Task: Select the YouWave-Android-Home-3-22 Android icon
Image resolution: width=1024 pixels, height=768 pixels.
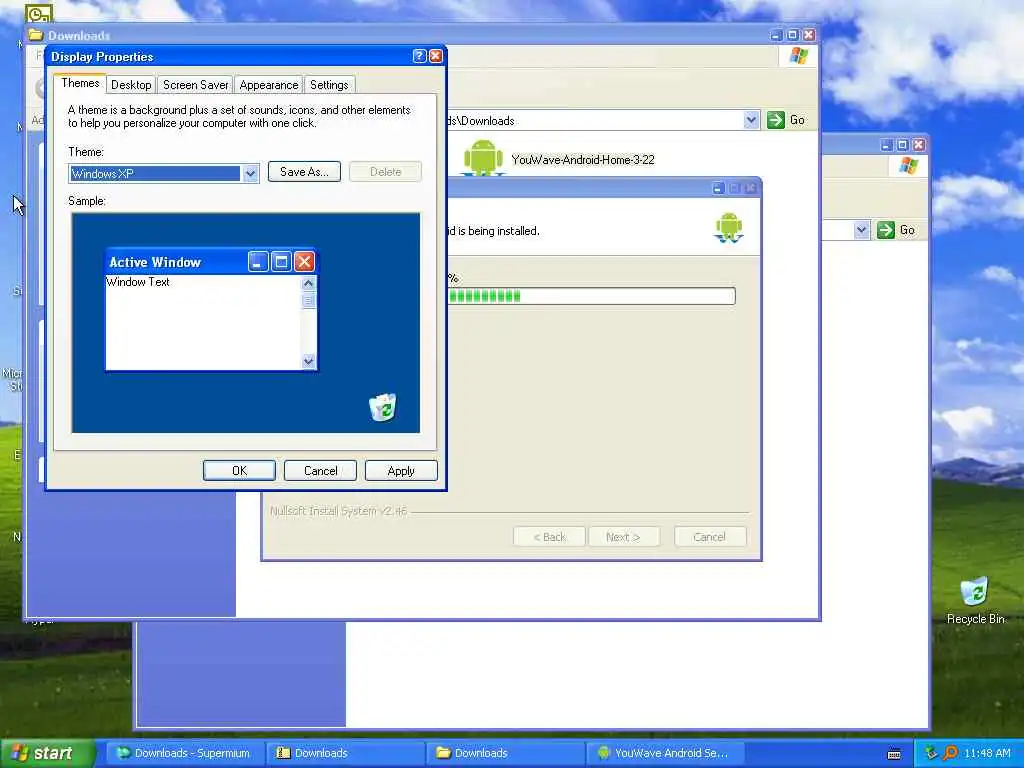Action: pos(483,159)
